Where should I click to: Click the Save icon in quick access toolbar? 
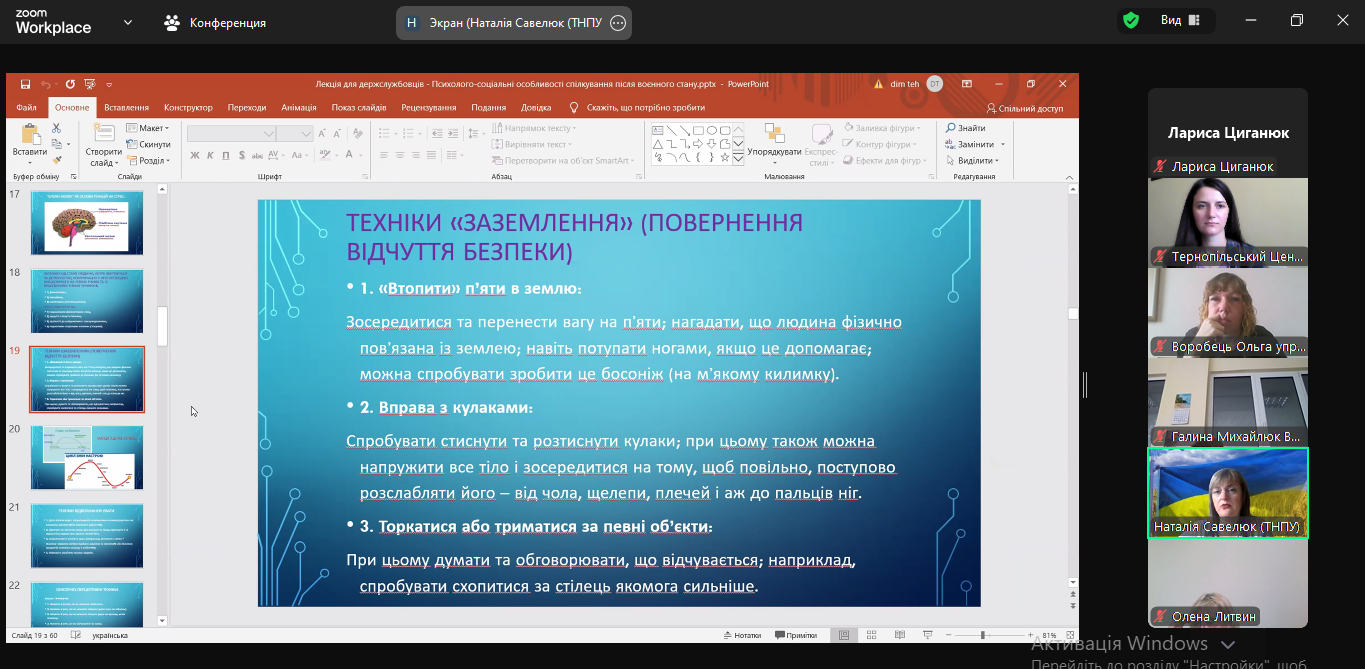pos(25,85)
